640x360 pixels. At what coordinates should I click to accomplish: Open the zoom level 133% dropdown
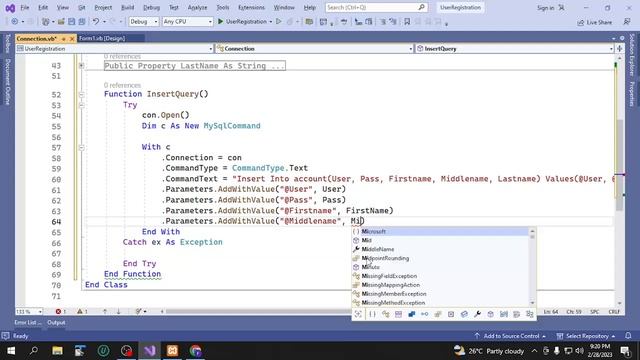pos(29,311)
